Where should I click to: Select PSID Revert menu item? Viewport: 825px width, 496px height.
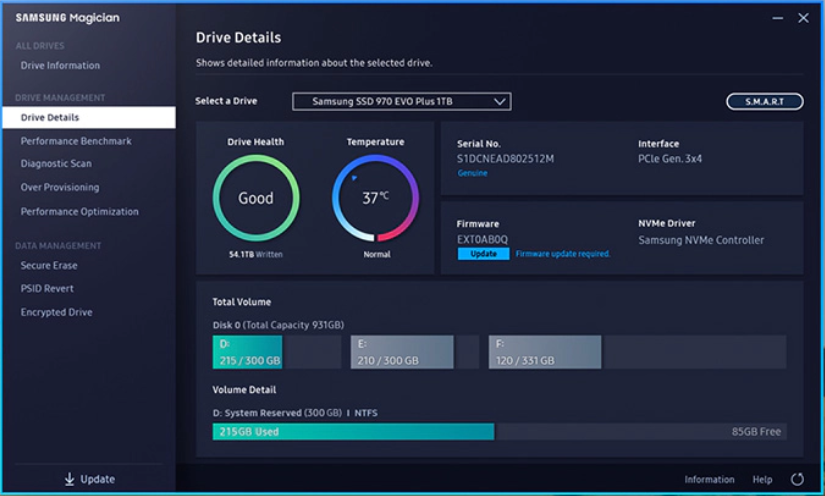pyautogui.click(x=47, y=289)
